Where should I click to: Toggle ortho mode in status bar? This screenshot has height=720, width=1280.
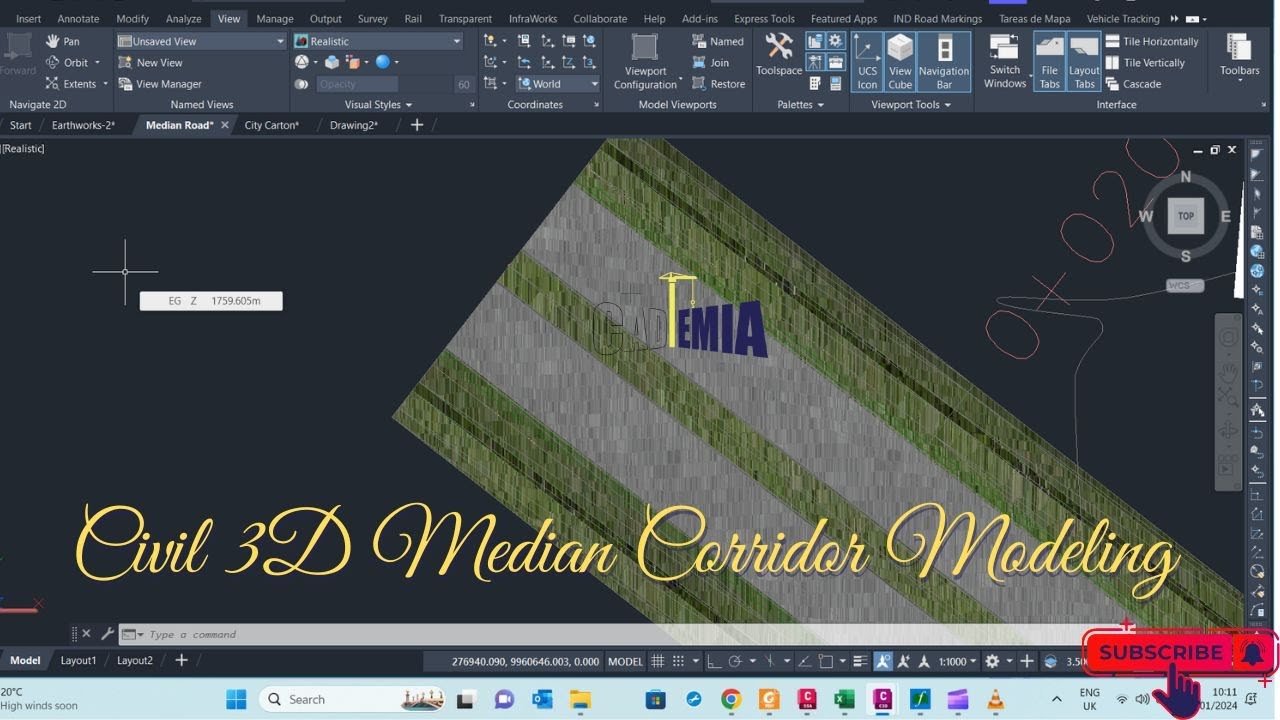pos(713,661)
